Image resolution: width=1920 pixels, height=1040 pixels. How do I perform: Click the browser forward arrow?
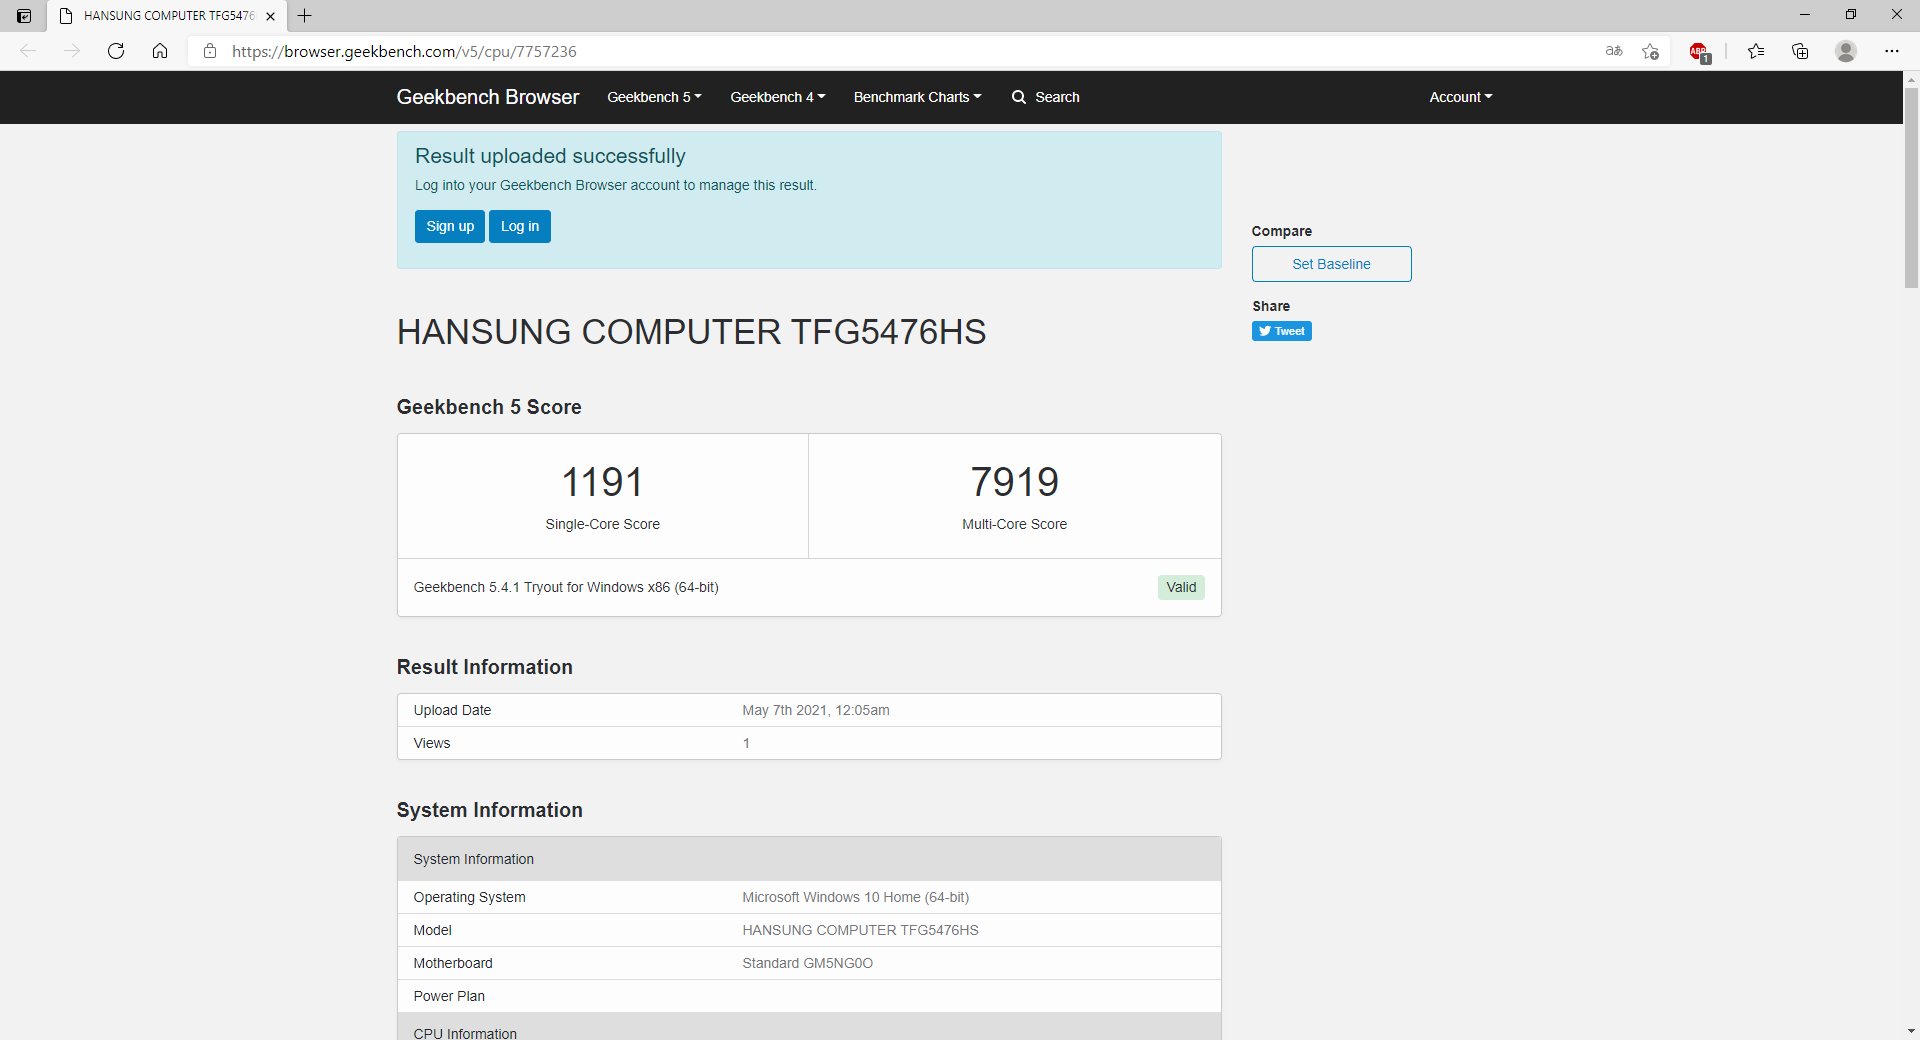coord(72,51)
